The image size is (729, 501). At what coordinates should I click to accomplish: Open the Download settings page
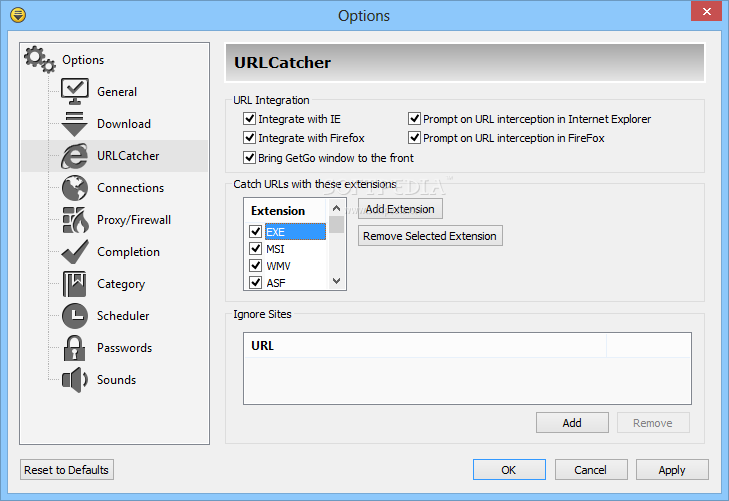tap(124, 124)
